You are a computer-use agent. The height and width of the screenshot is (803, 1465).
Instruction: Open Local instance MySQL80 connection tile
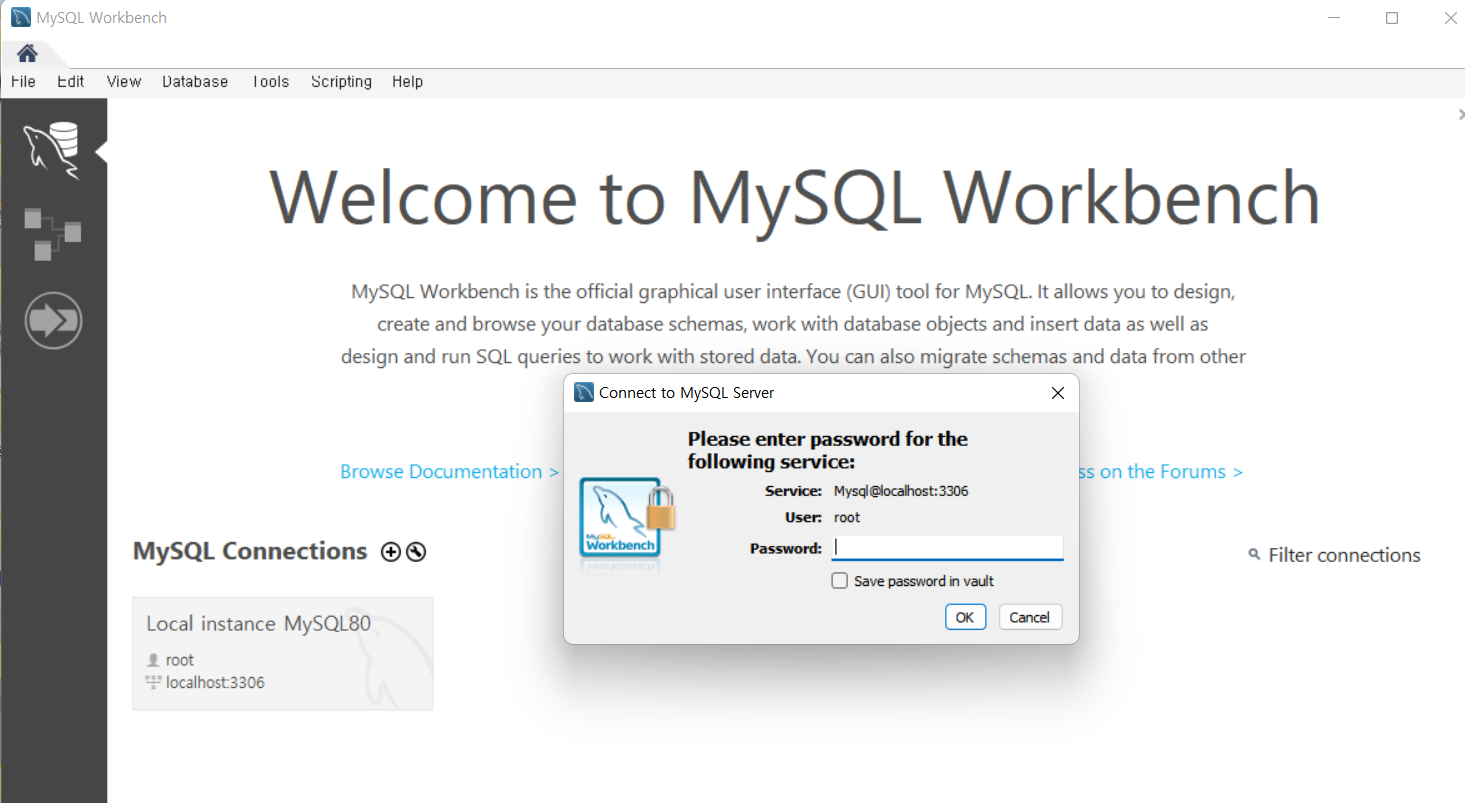click(x=283, y=654)
